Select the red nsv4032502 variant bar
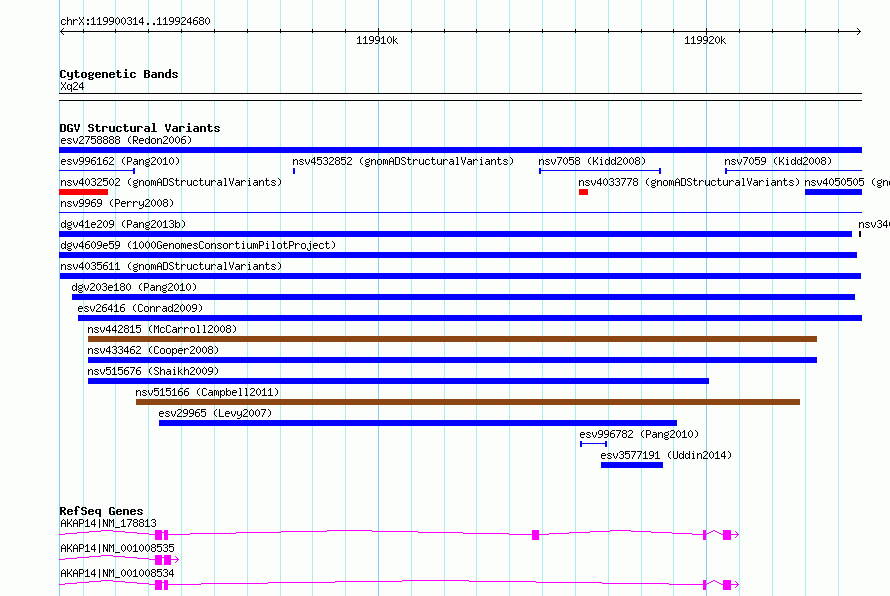 (x=83, y=192)
